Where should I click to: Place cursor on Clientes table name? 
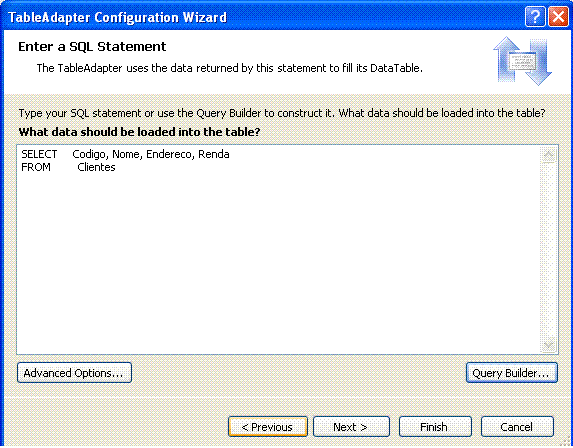96,167
